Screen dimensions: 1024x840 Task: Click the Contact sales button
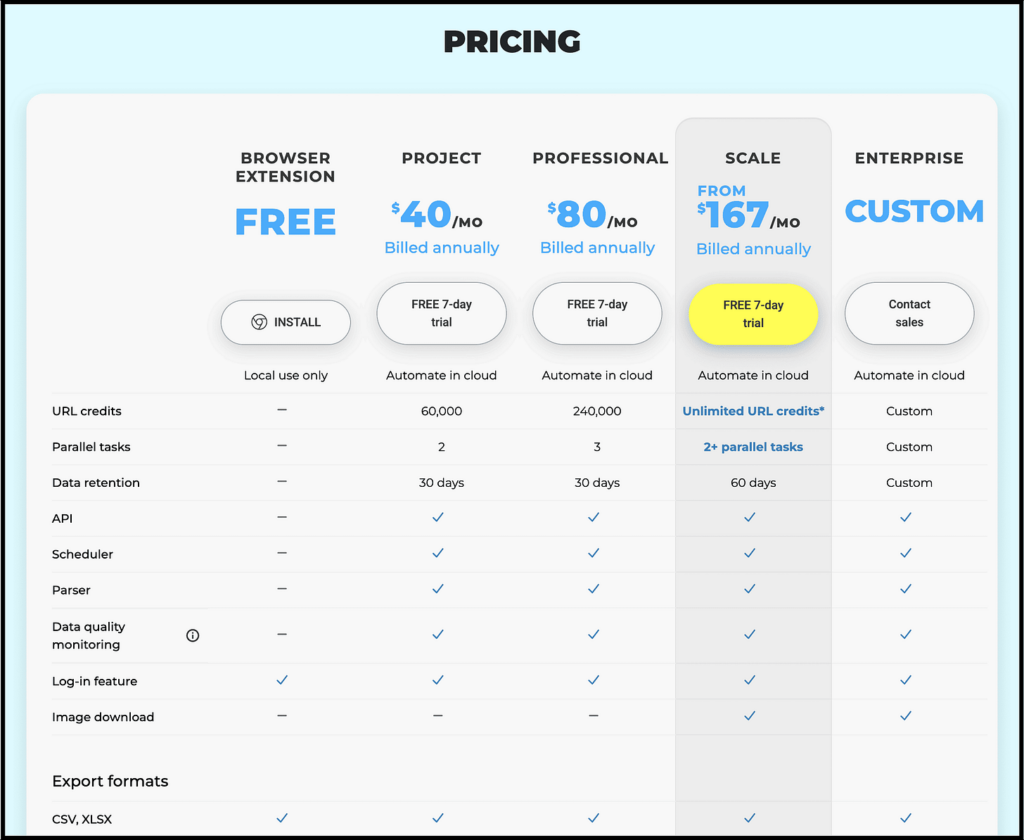coord(908,313)
